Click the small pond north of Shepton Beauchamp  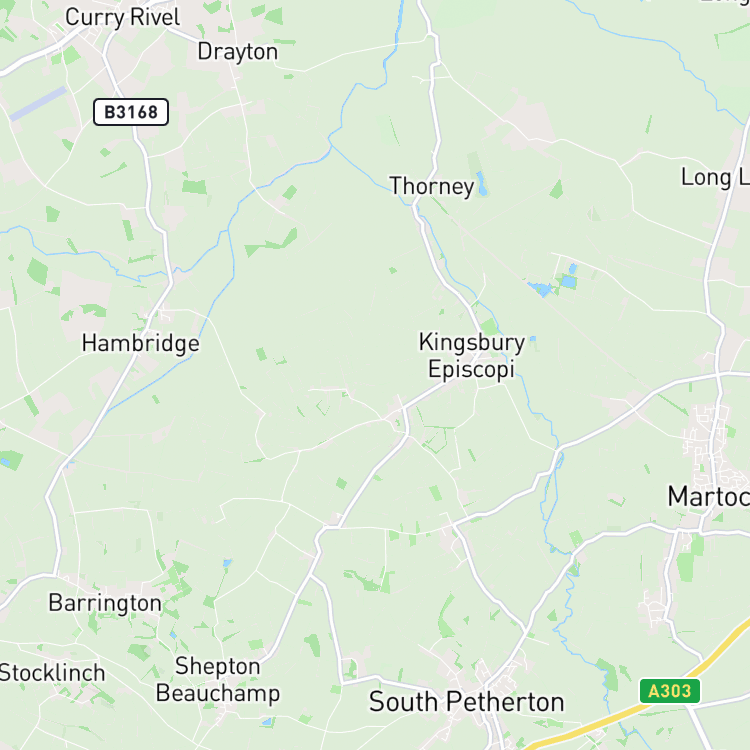pos(227,562)
